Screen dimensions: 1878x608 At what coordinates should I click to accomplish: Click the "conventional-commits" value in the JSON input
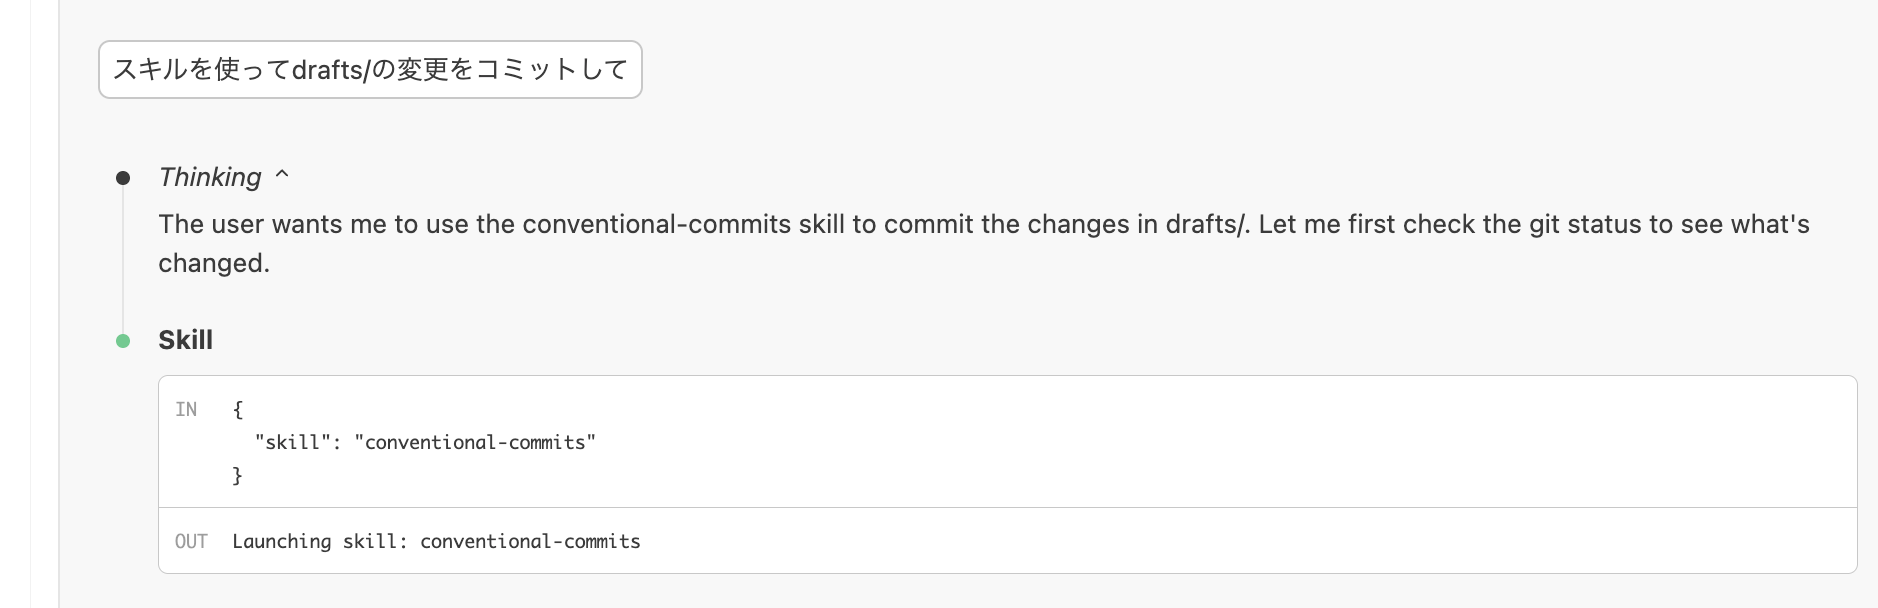[475, 442]
